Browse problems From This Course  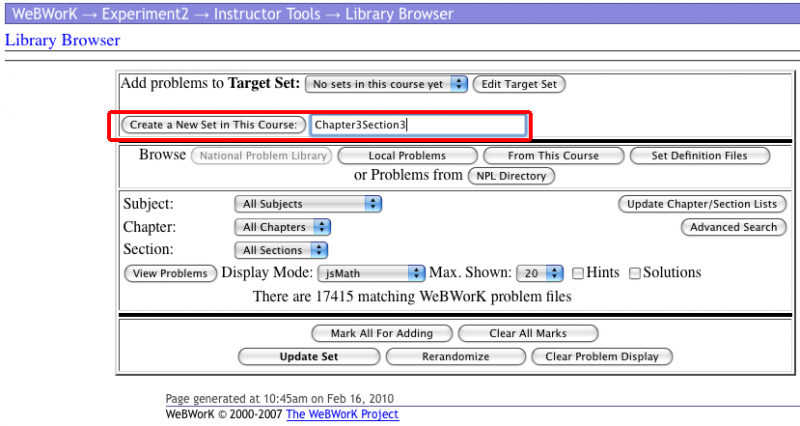pyautogui.click(x=553, y=156)
